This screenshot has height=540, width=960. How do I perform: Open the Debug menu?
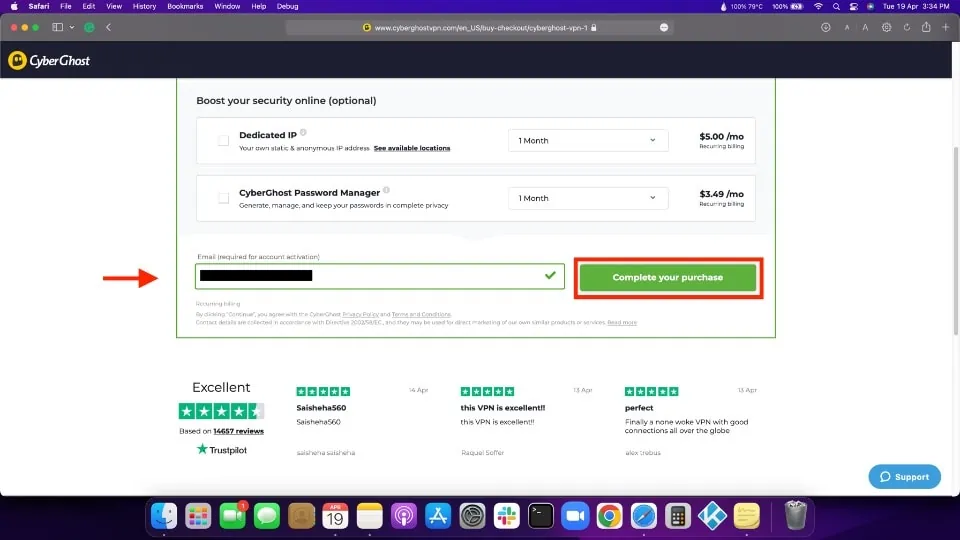click(x=287, y=6)
